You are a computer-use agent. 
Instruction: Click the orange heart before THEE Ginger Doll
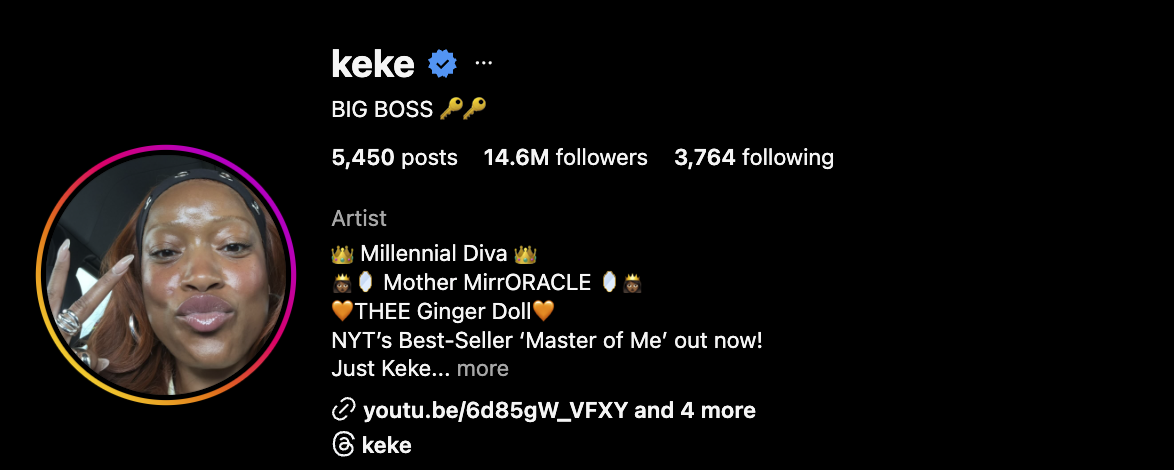point(342,312)
